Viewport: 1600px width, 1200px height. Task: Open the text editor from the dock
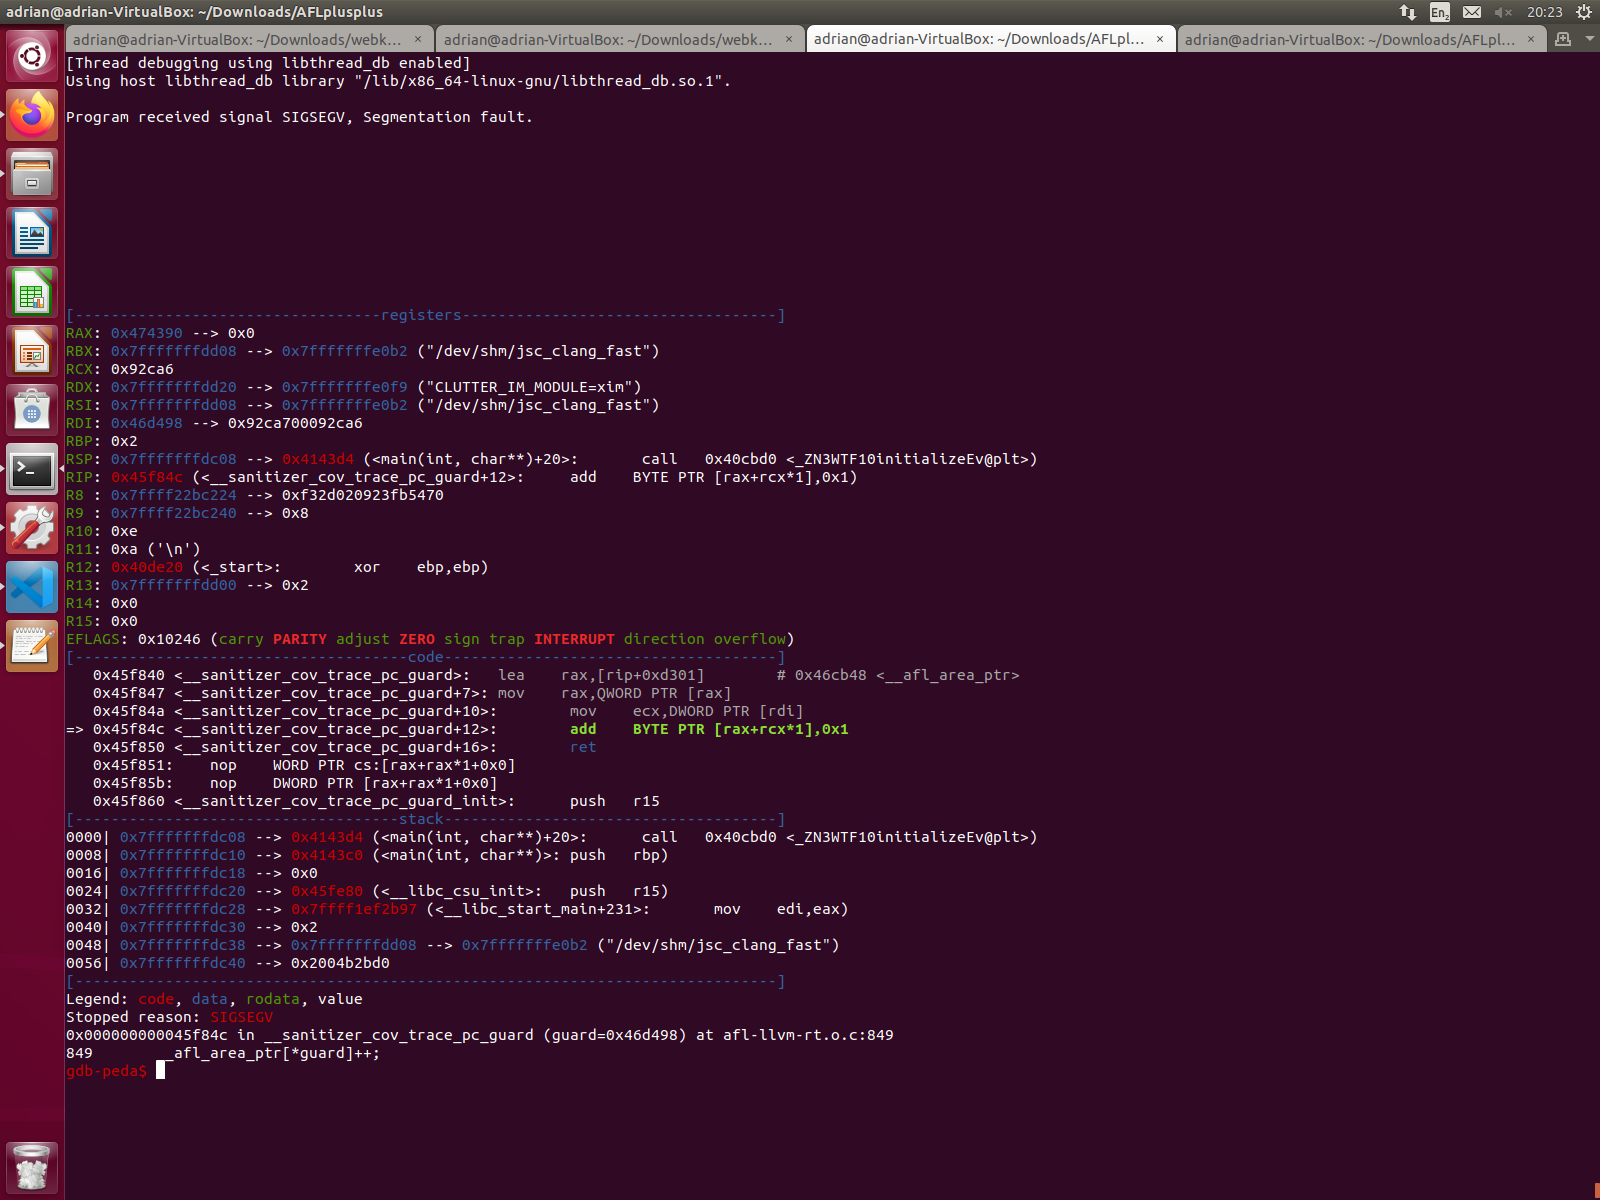[x=32, y=645]
